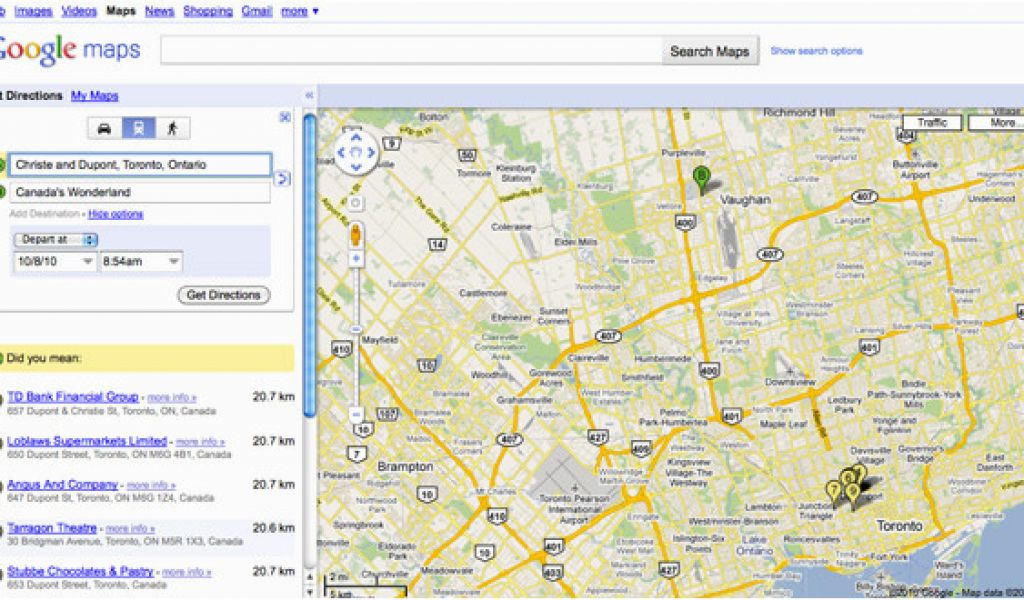The height and width of the screenshot is (600, 1024).
Task: Open Gmail in the top navigation
Action: [x=257, y=11]
